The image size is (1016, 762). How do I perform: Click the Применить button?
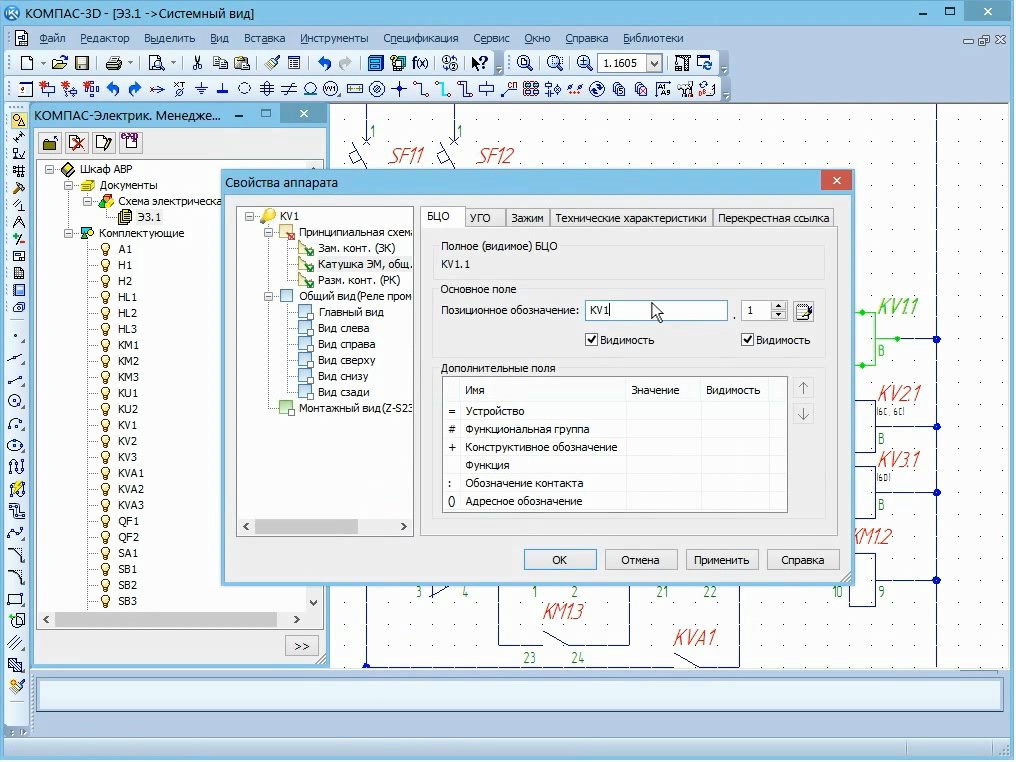pyautogui.click(x=721, y=560)
